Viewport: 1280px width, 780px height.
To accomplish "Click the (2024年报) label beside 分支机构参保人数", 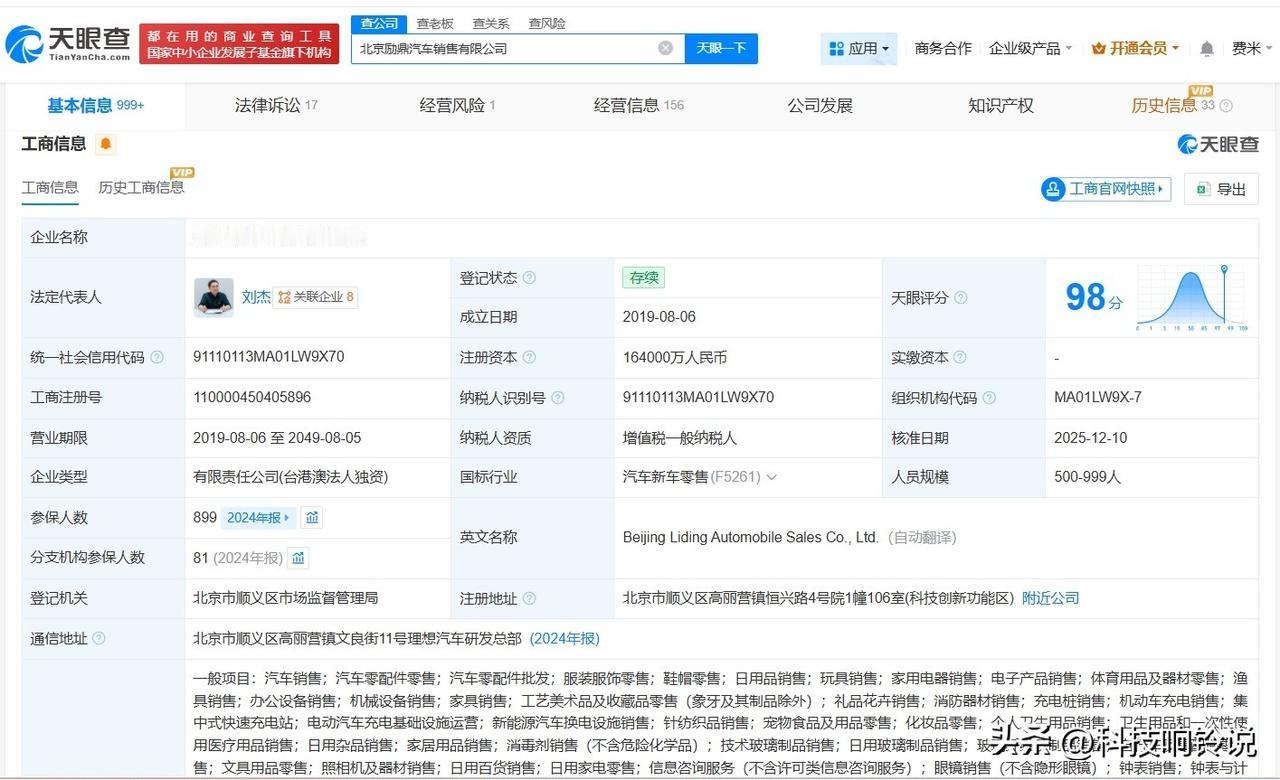I will (x=248, y=558).
